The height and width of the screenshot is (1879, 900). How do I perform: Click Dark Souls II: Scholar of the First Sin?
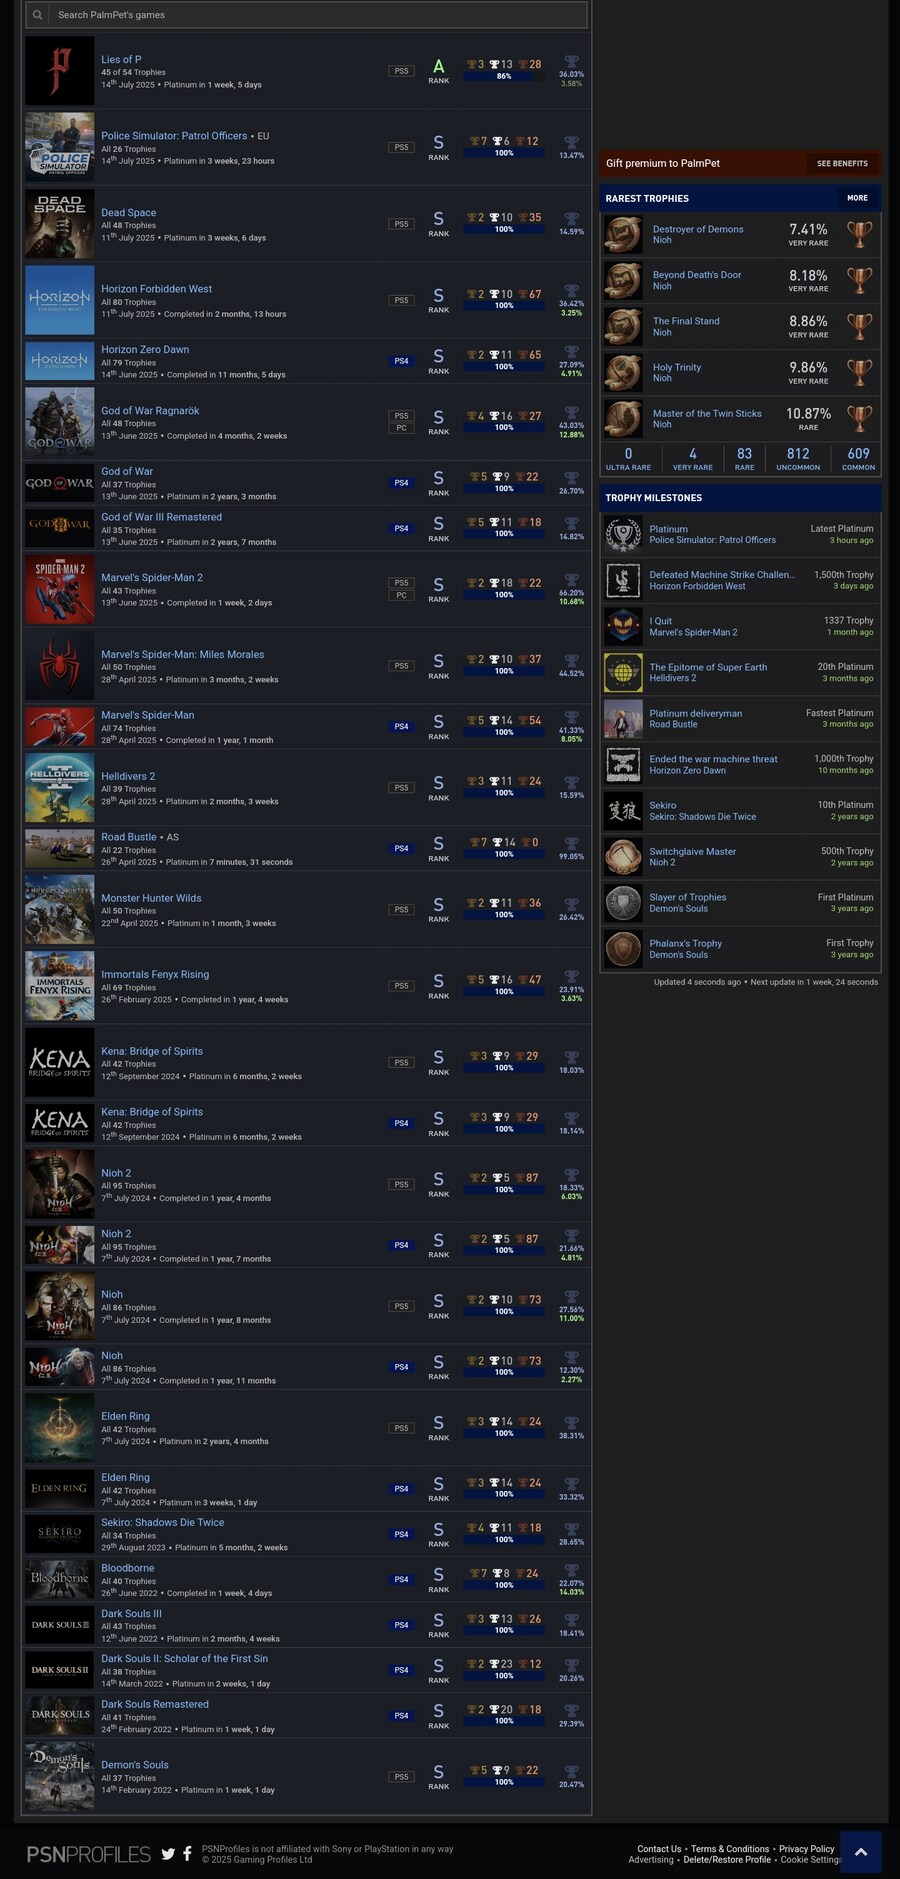[x=184, y=1658]
